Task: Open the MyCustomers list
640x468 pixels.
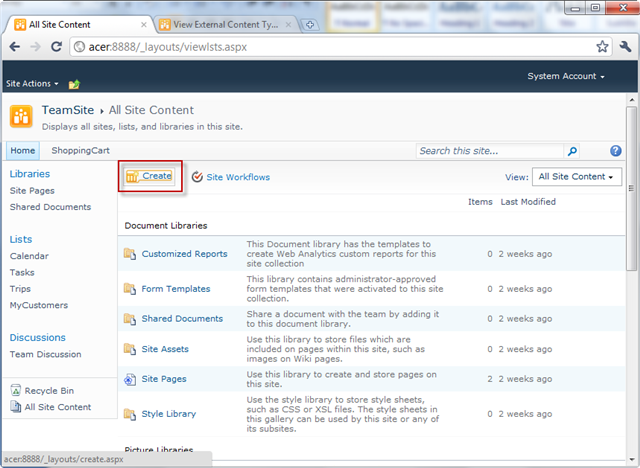Action: (x=39, y=305)
